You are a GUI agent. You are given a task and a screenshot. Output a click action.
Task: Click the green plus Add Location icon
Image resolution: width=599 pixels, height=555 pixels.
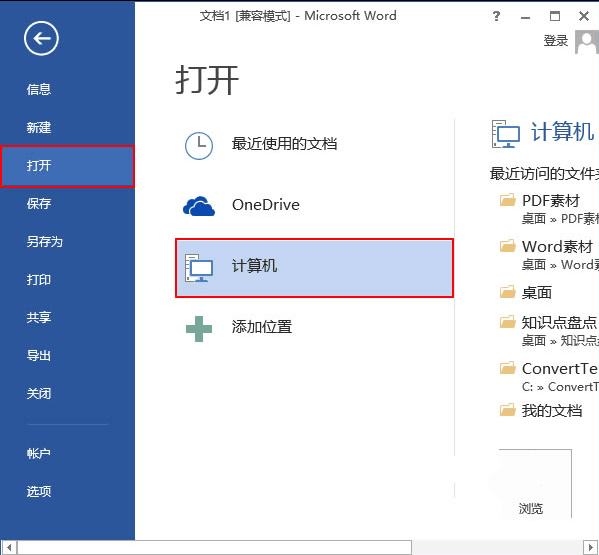click(x=199, y=328)
